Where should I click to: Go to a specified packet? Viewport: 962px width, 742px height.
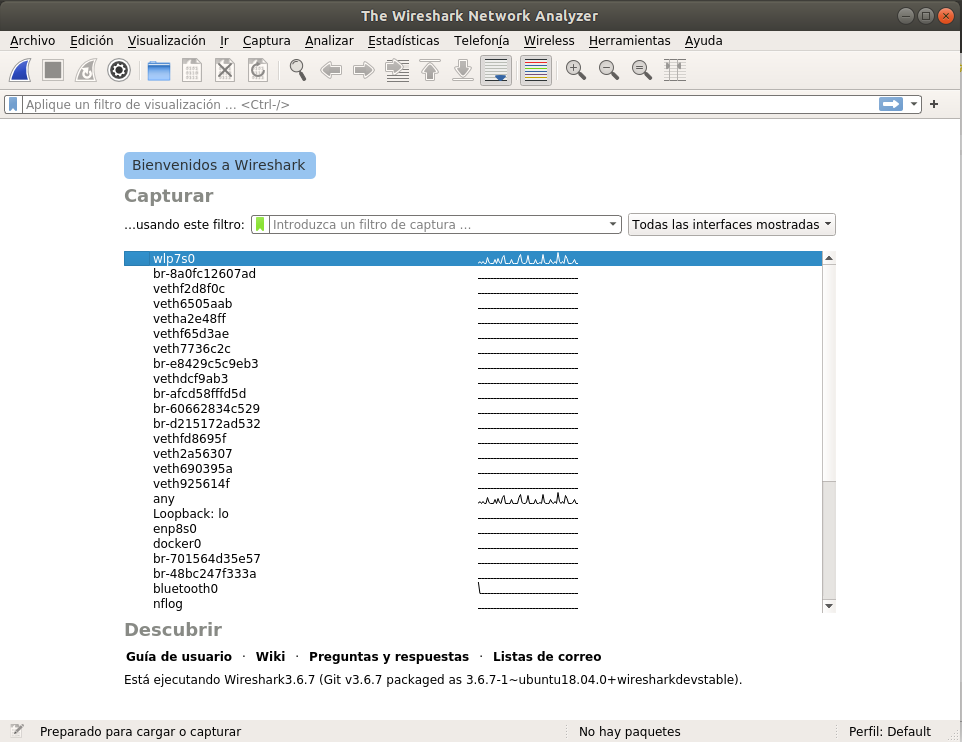click(397, 70)
